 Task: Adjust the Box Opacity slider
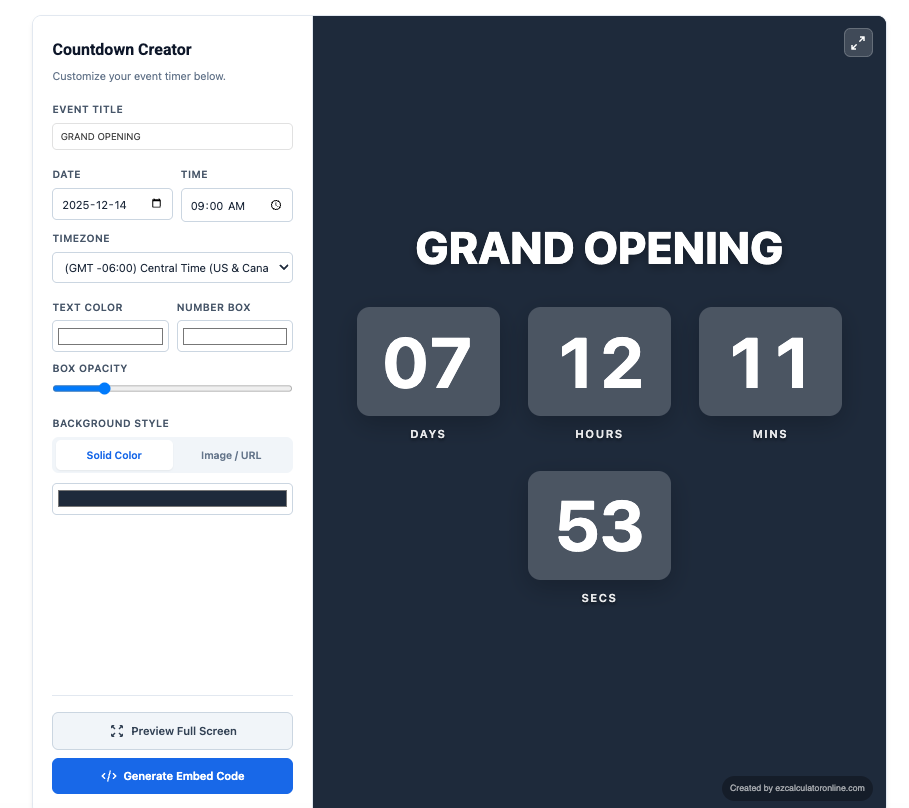click(104, 388)
